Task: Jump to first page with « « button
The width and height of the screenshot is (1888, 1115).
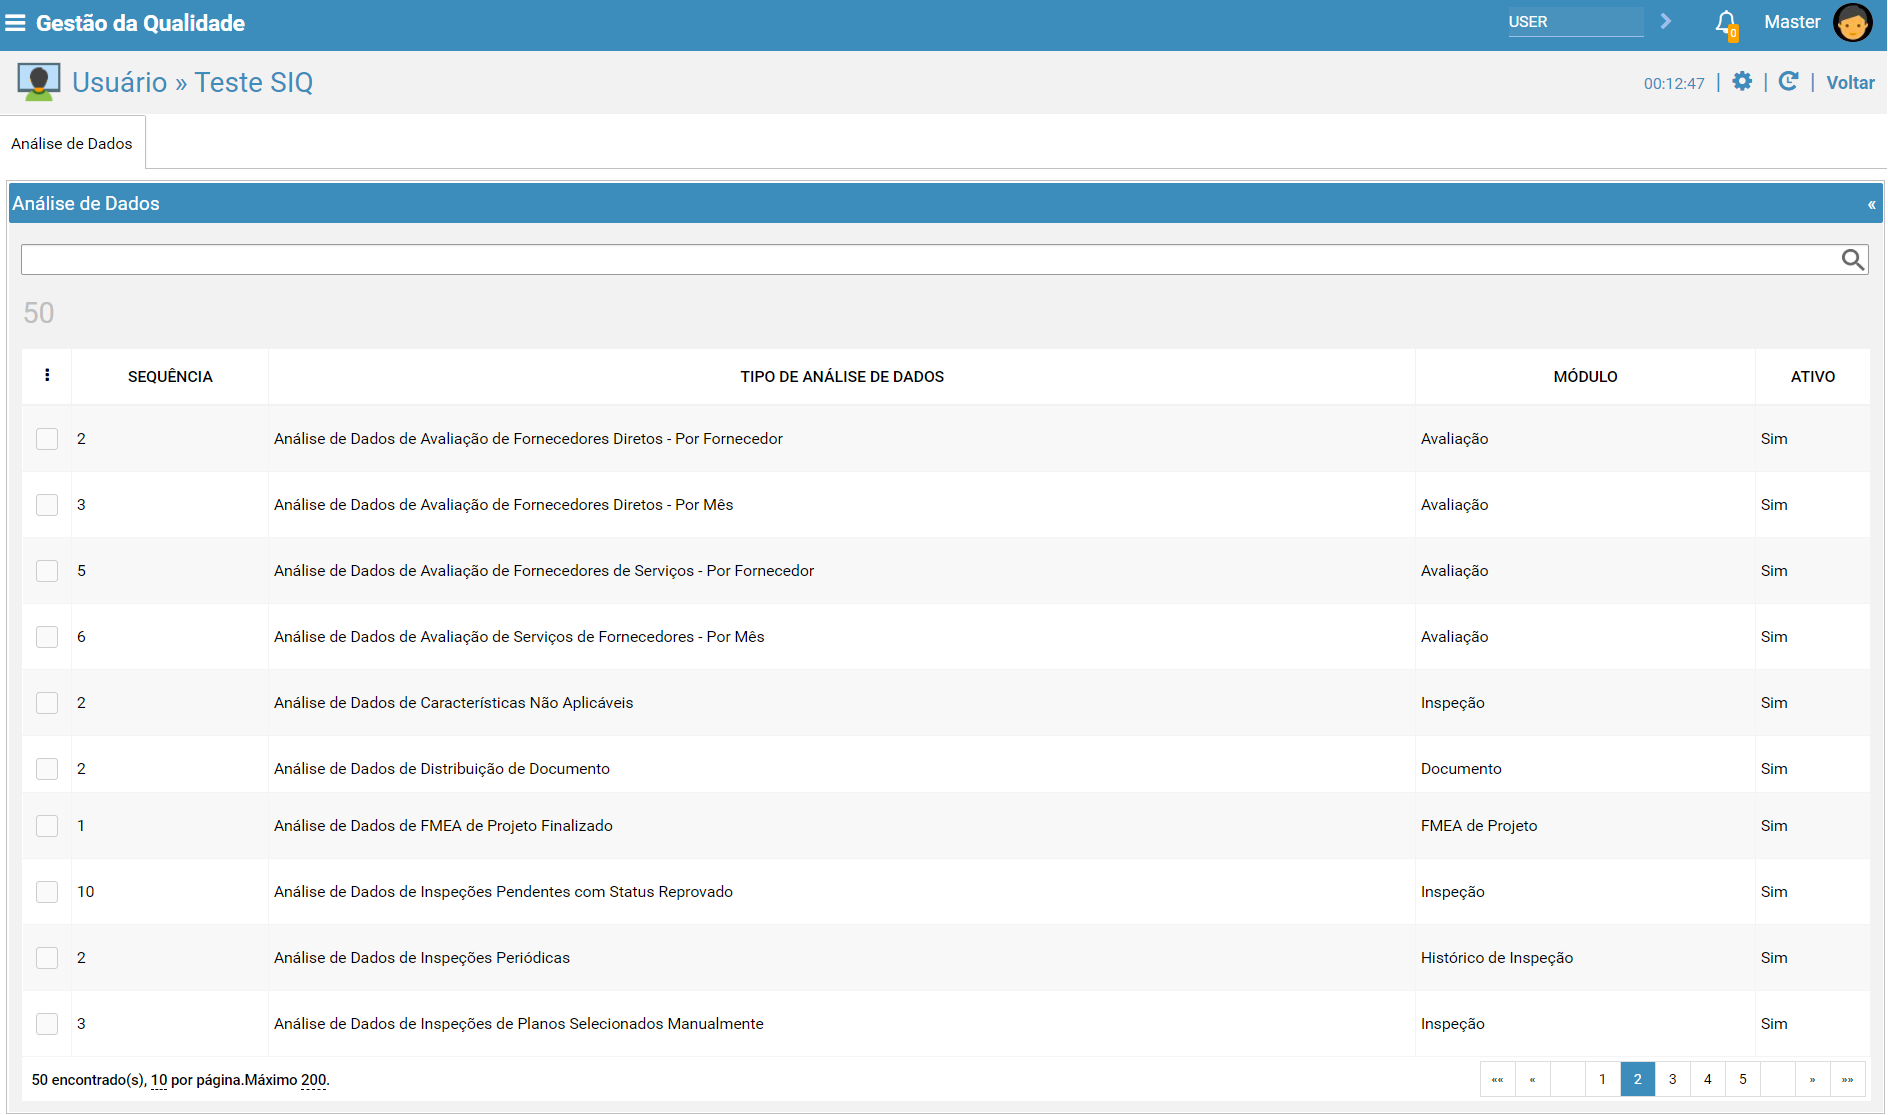Action: (1497, 1079)
